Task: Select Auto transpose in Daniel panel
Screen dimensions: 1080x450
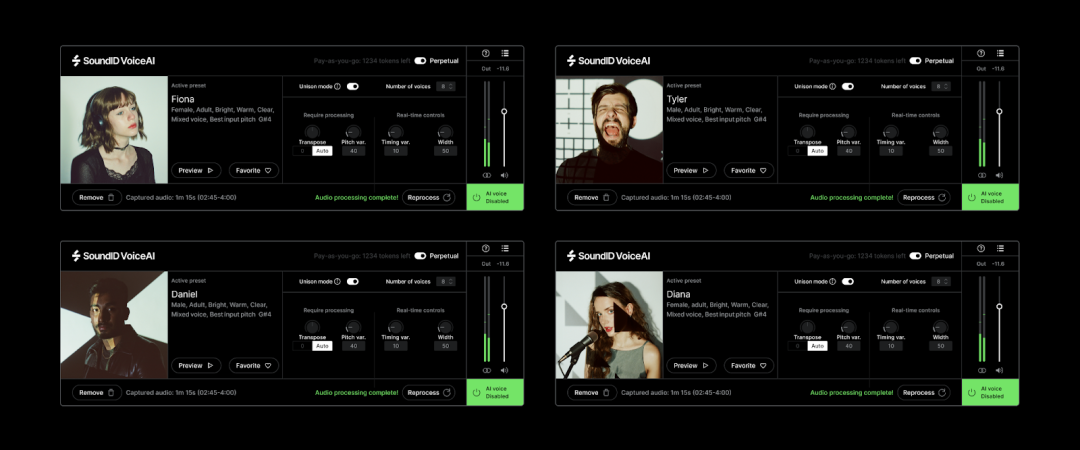Action: point(322,346)
